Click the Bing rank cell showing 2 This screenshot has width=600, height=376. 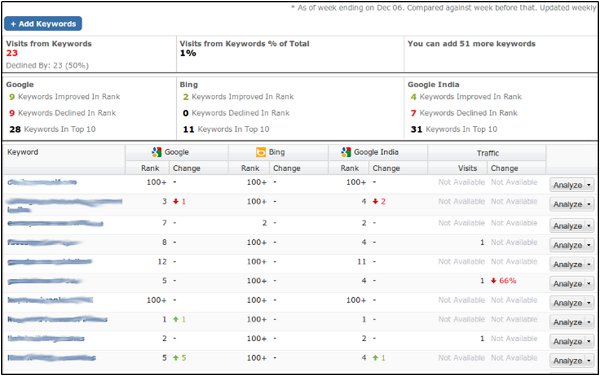pyautogui.click(x=264, y=223)
